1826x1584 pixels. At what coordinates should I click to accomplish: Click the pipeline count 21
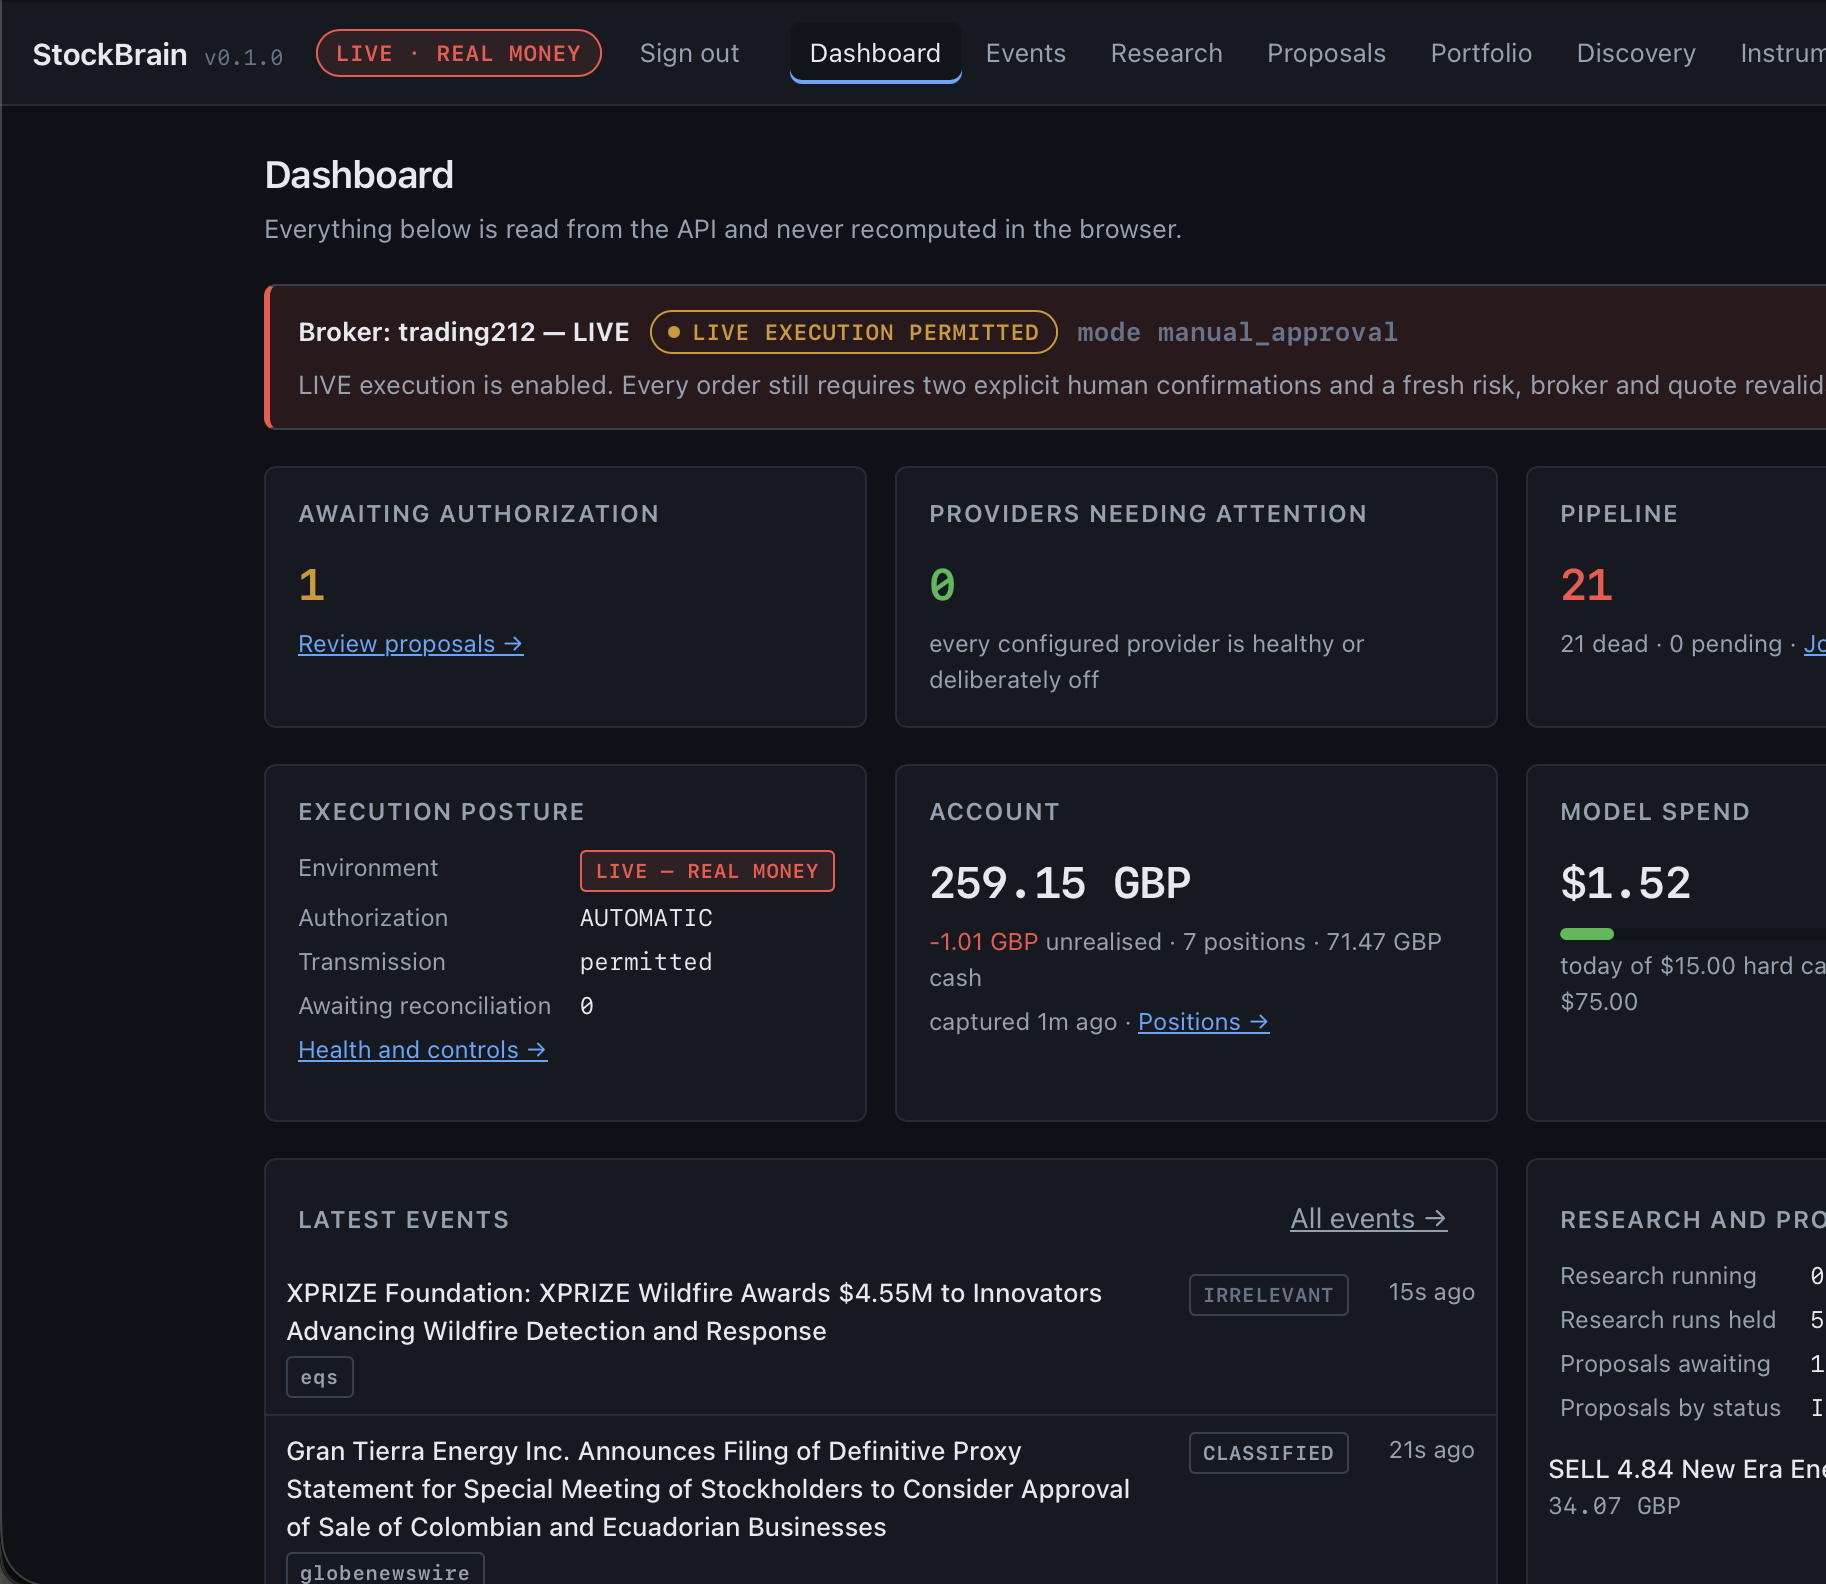tap(1586, 585)
